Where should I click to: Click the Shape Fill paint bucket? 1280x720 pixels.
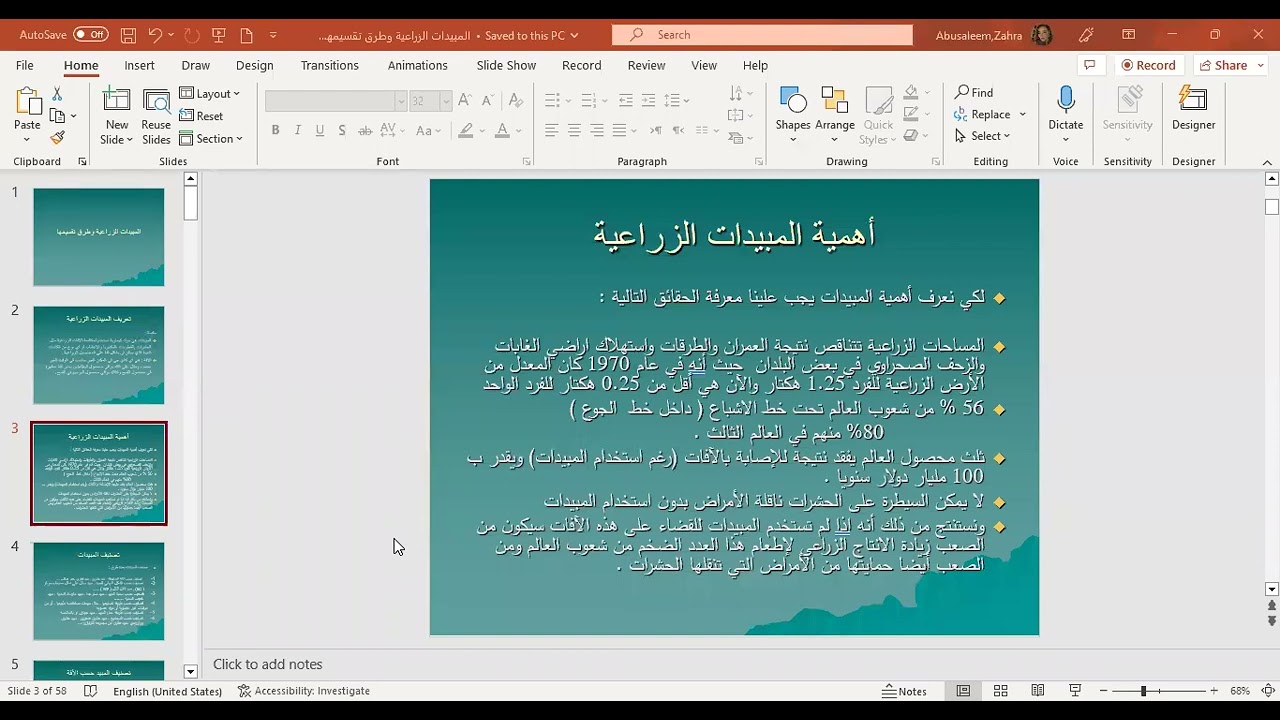910,93
